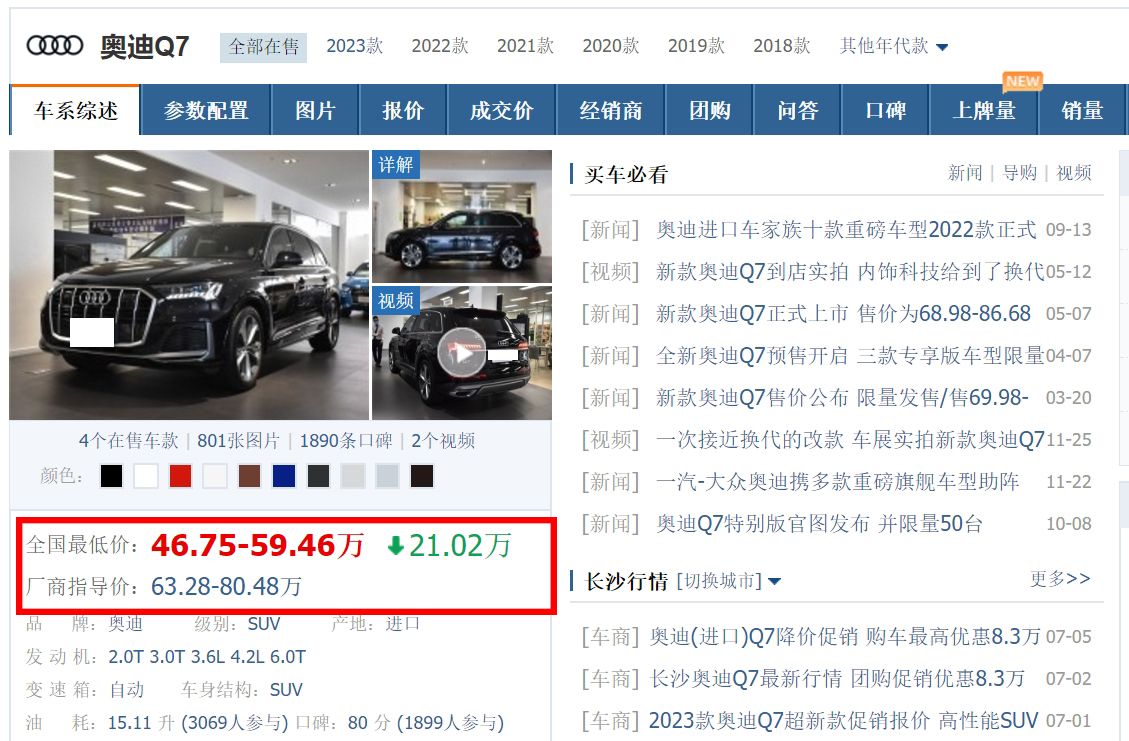Viewport: 1129px width, 741px height.
Task: Open news 全新奥迪Q7预售开启
Action: coord(850,355)
